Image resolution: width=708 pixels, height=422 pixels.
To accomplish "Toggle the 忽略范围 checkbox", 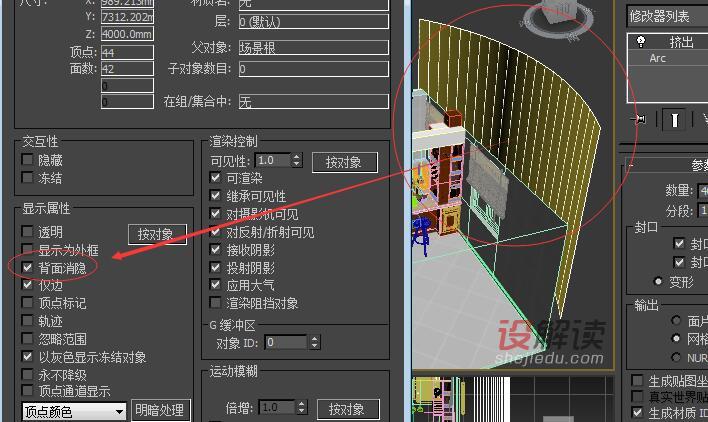I will click(x=28, y=339).
